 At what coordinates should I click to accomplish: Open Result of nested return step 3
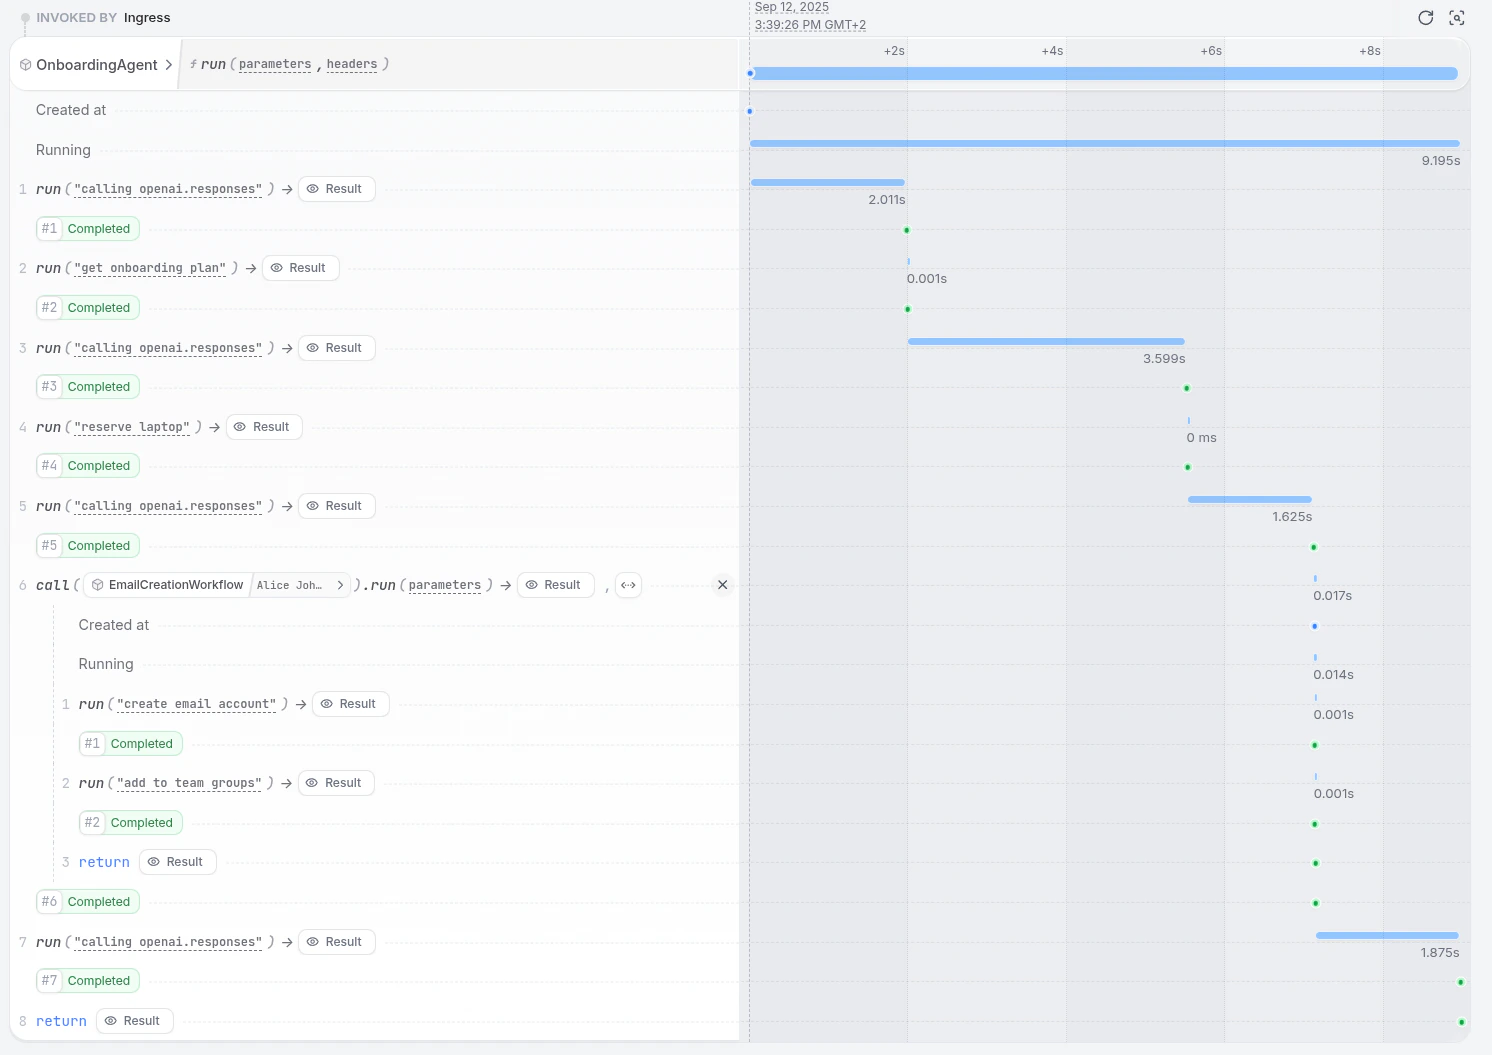click(x=177, y=862)
